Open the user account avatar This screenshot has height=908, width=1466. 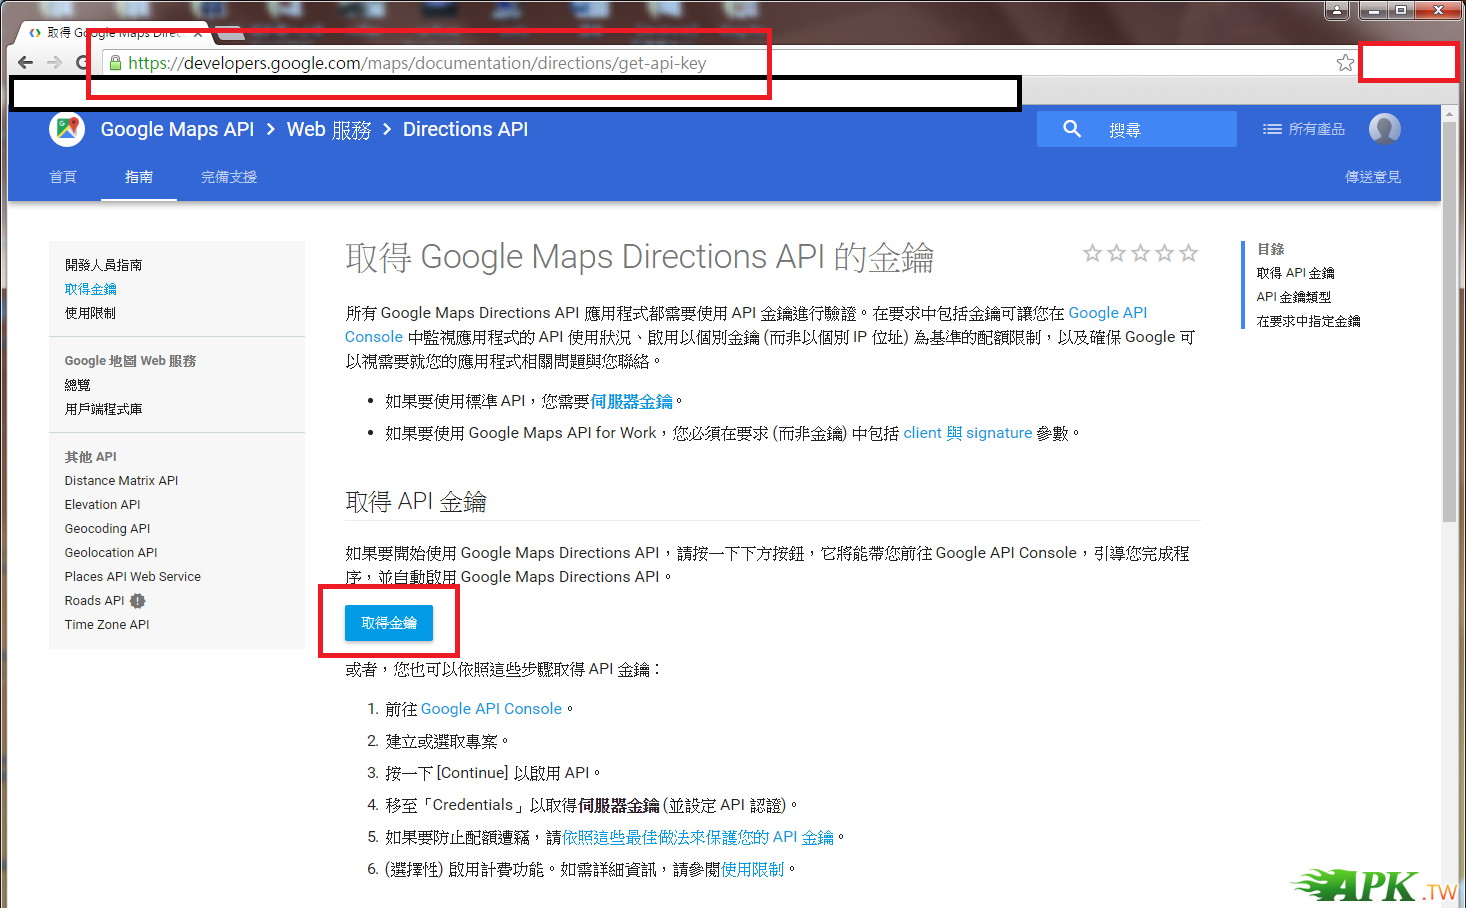point(1385,129)
